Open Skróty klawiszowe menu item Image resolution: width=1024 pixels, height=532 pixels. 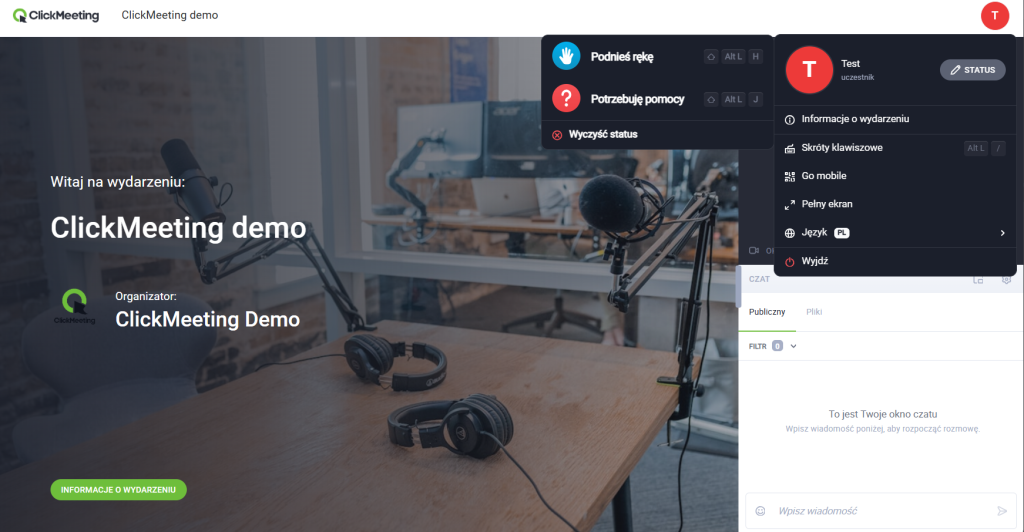click(x=841, y=148)
